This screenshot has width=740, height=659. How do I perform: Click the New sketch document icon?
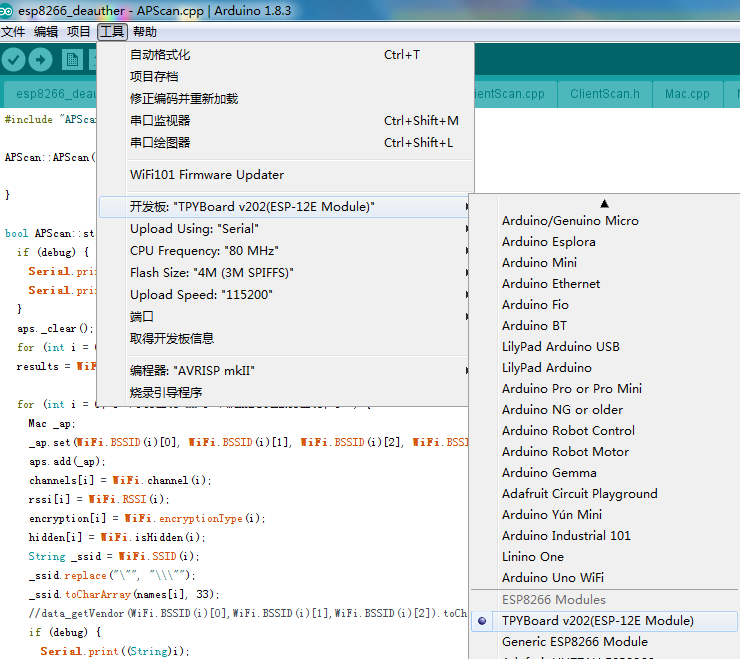[72, 60]
